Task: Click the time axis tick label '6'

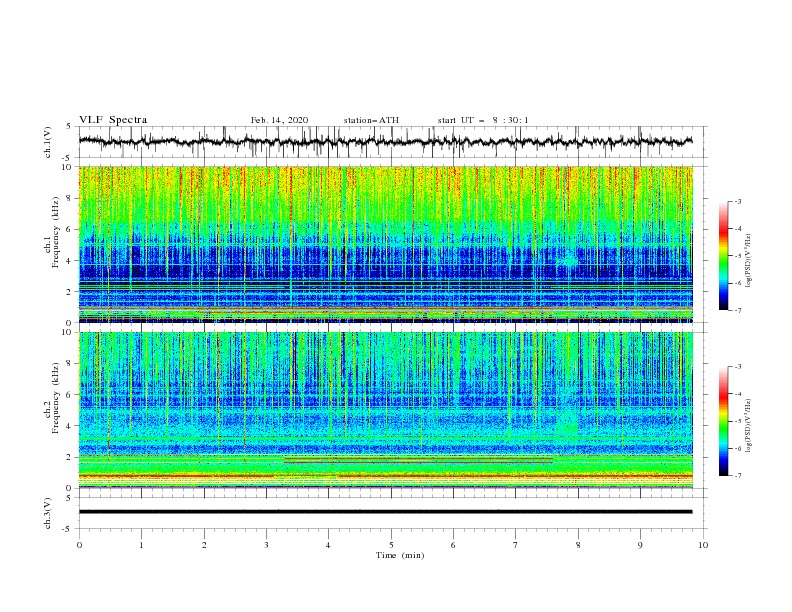Action: (453, 545)
